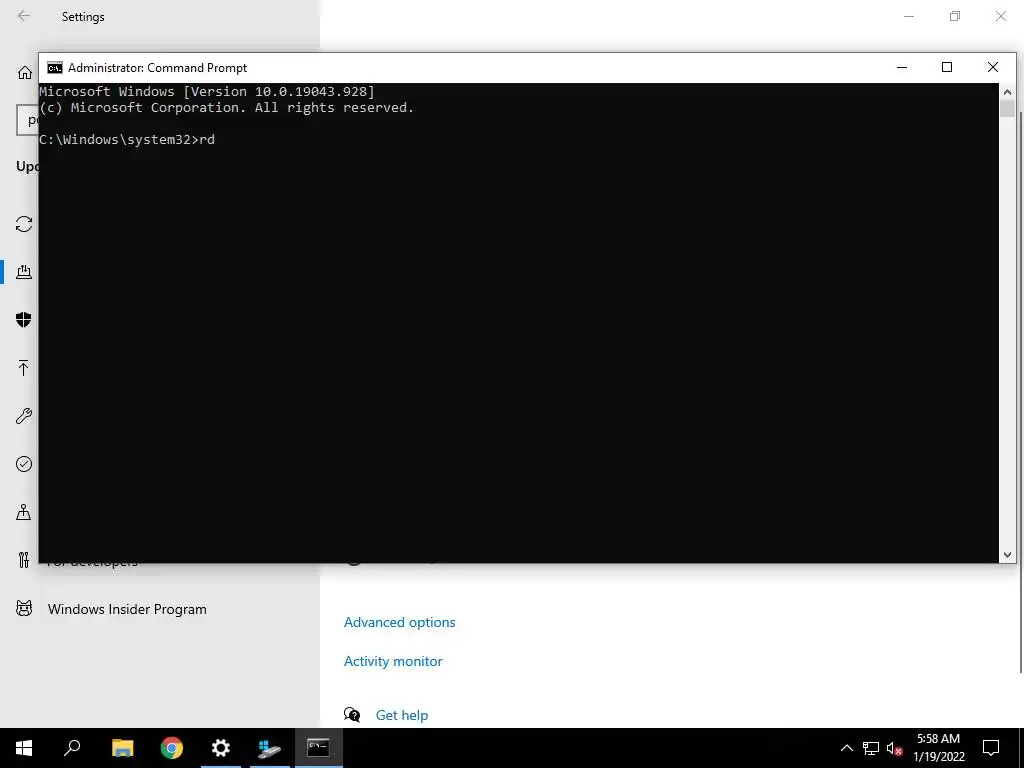Image resolution: width=1024 pixels, height=768 pixels.
Task: Click the Command Prompt scrollbar up arrow
Action: pos(1007,92)
